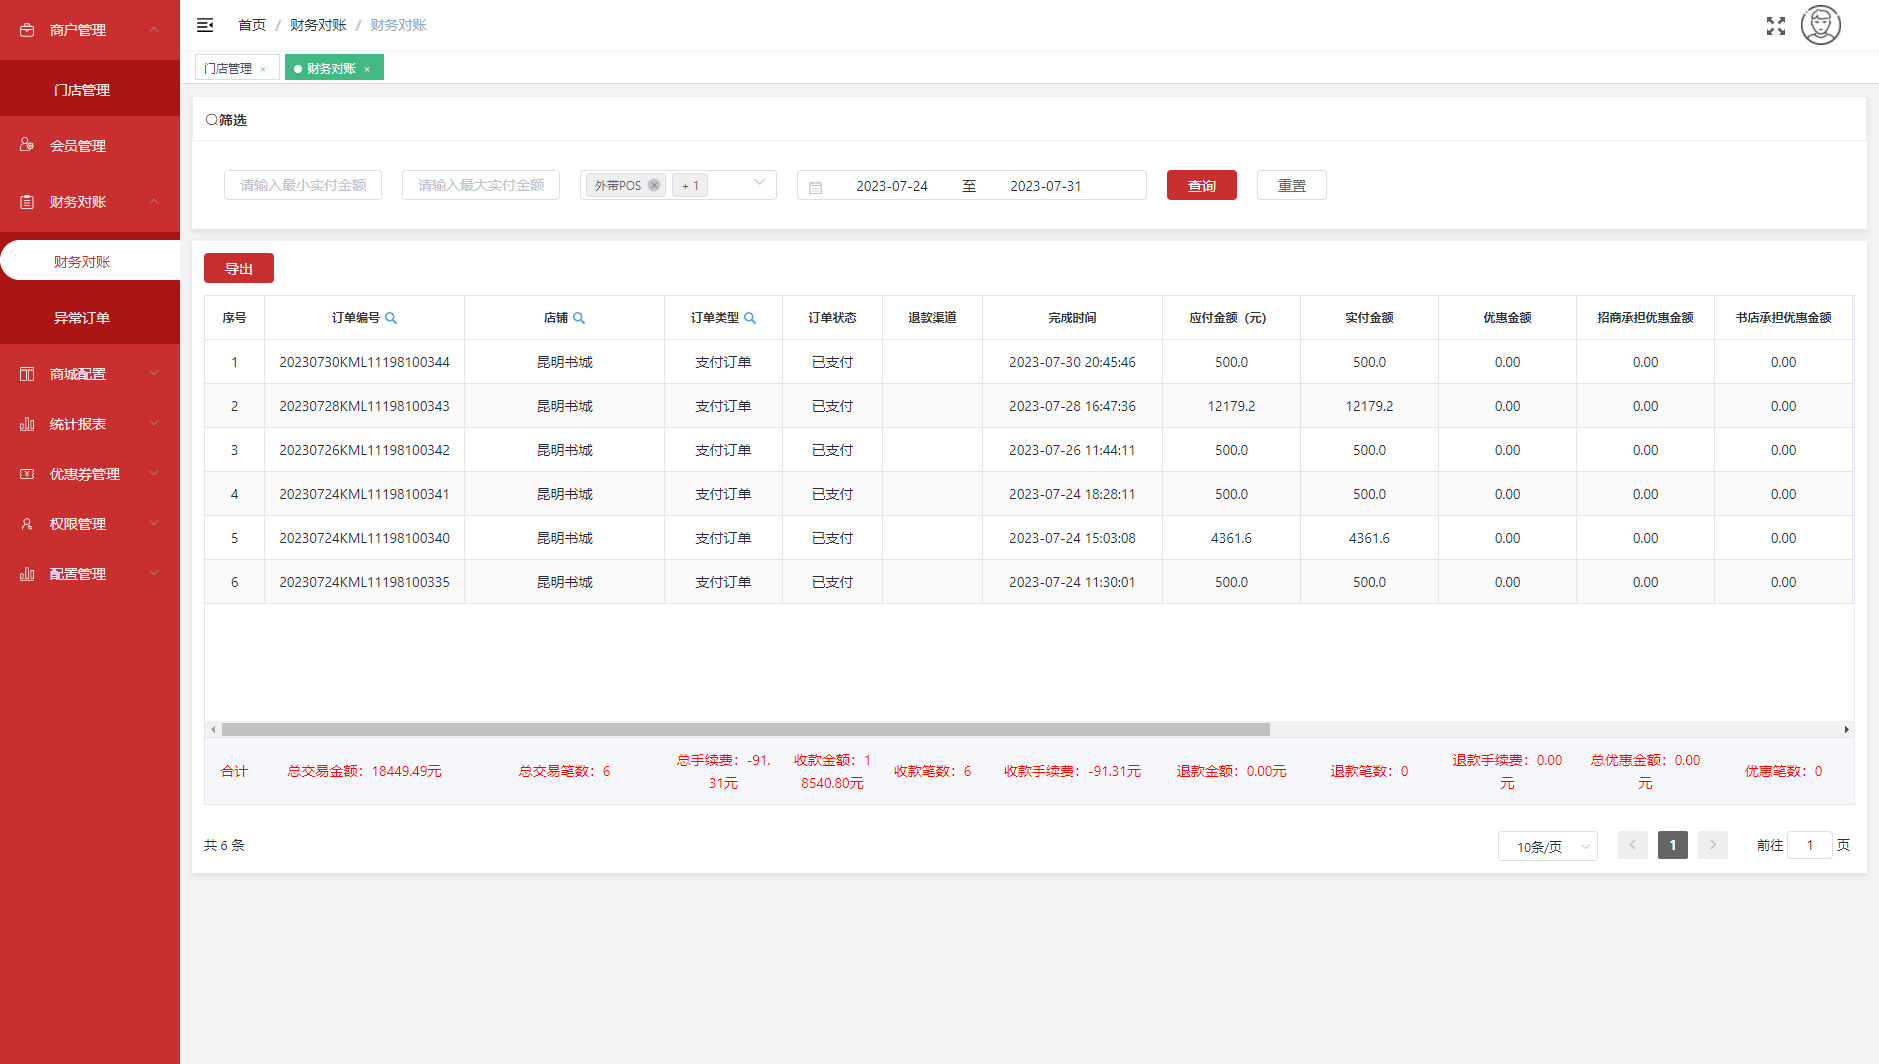Click the 会员管理 member icon
This screenshot has width=1879, height=1064.
pos(27,145)
